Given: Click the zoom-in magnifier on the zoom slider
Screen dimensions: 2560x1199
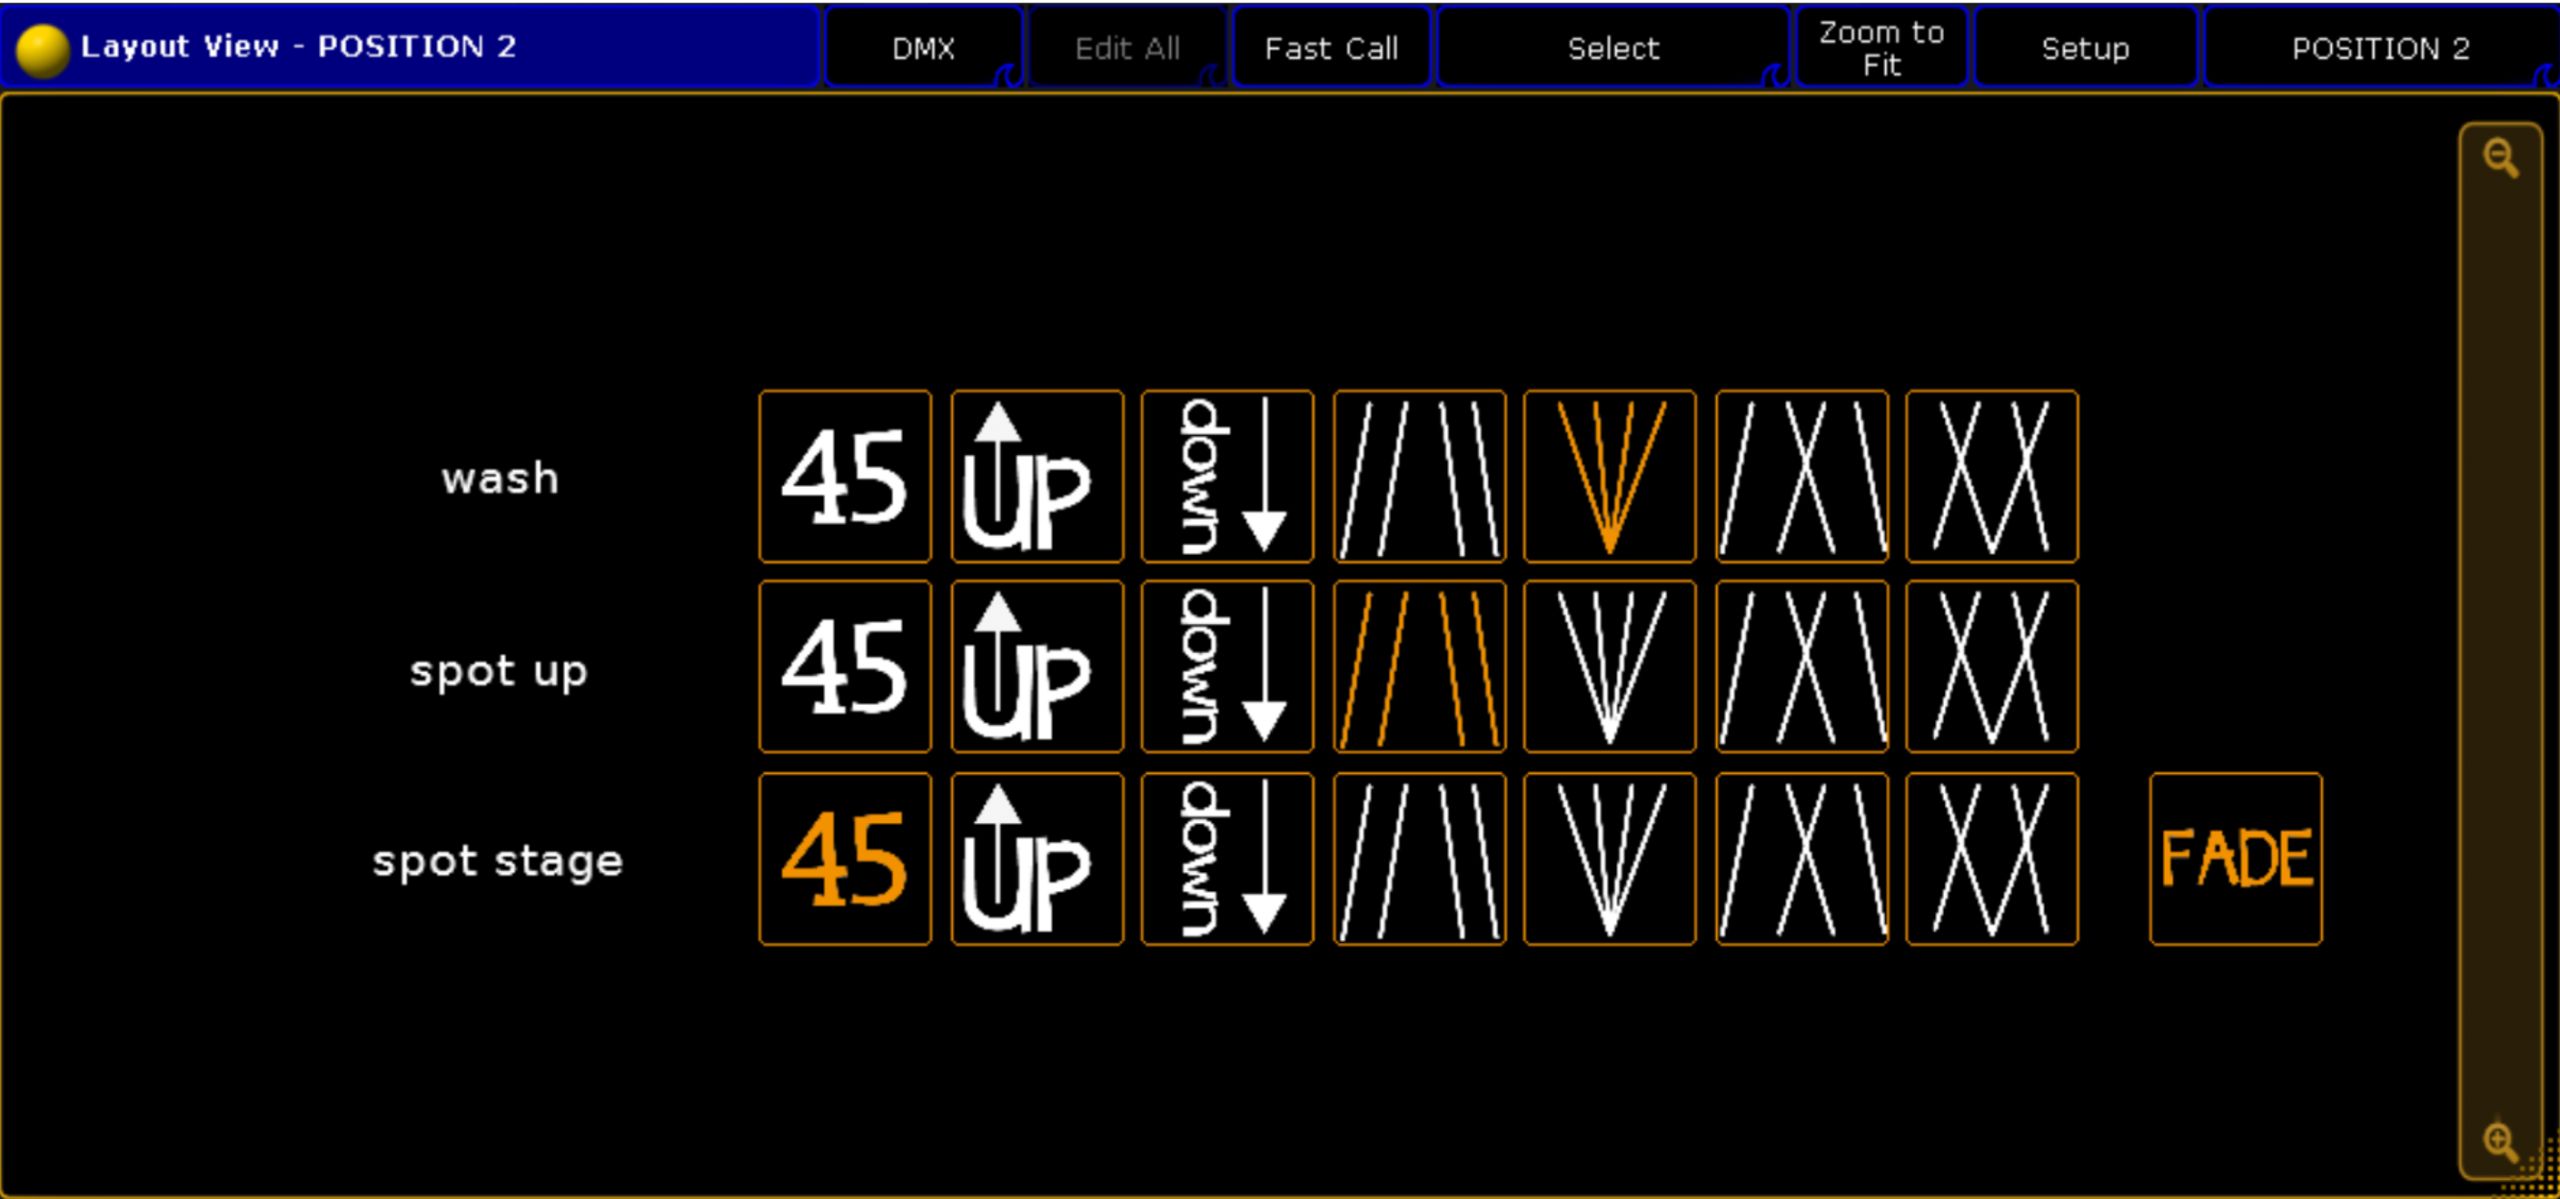Looking at the screenshot, I should [x=2500, y=1140].
